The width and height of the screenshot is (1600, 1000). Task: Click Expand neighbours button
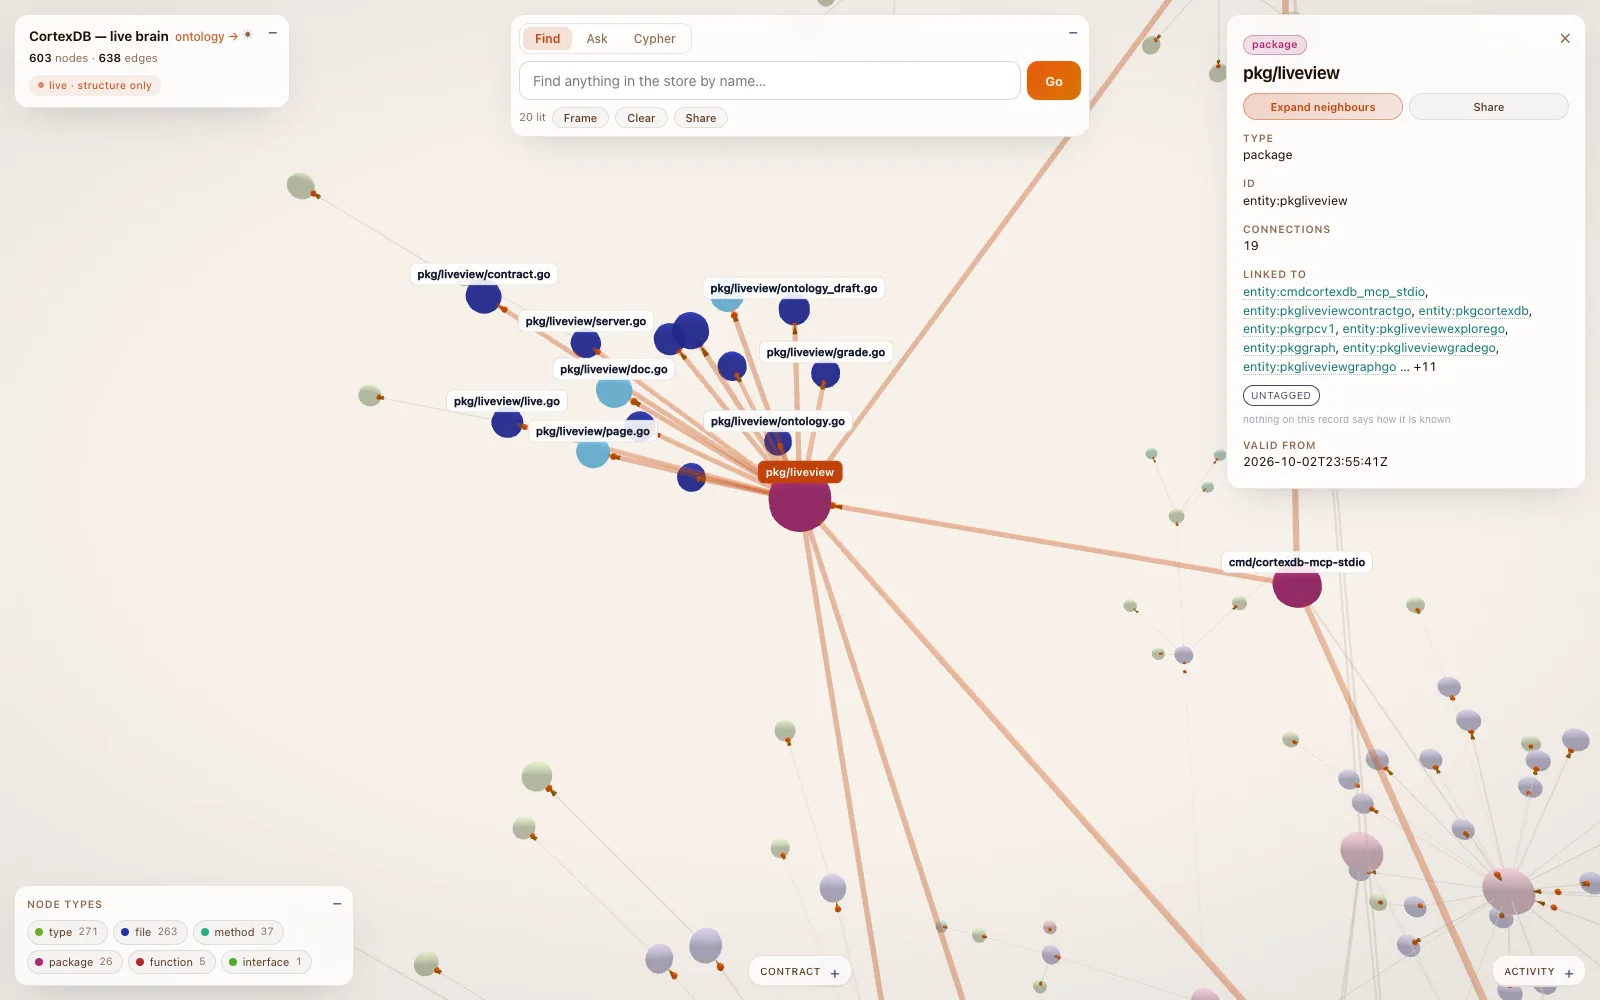point(1323,107)
